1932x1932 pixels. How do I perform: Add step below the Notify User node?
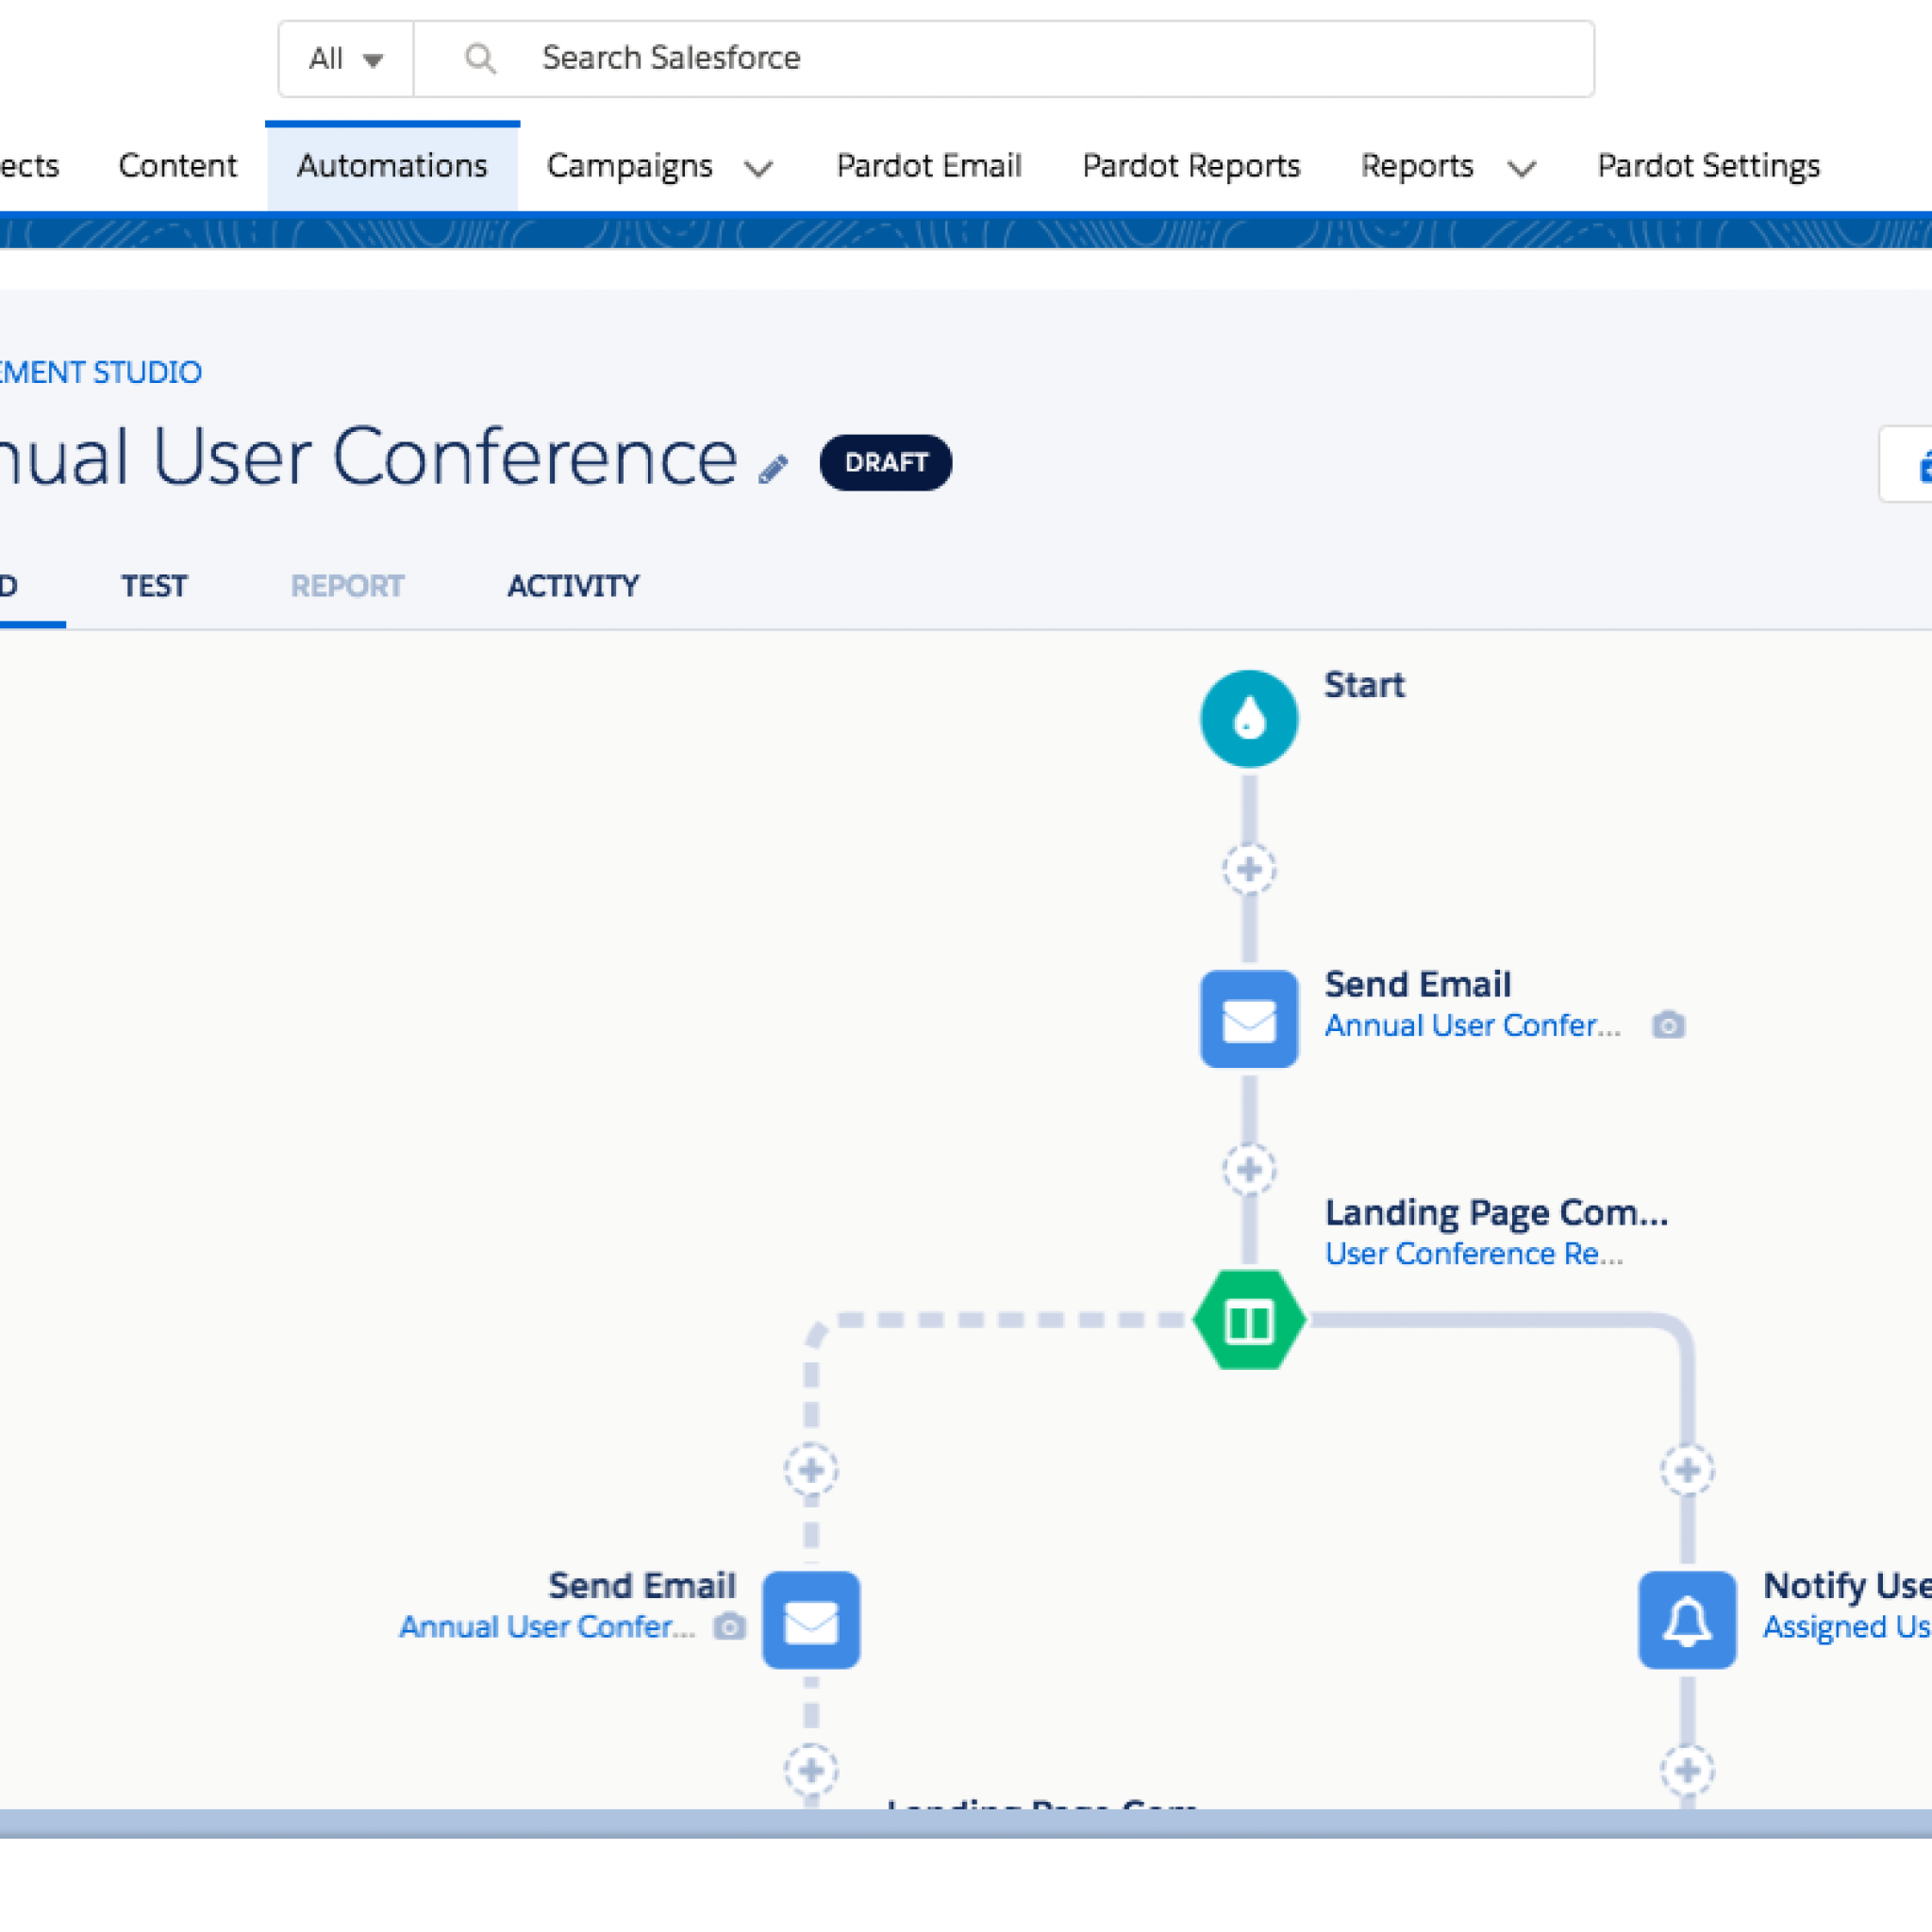tap(1688, 1771)
